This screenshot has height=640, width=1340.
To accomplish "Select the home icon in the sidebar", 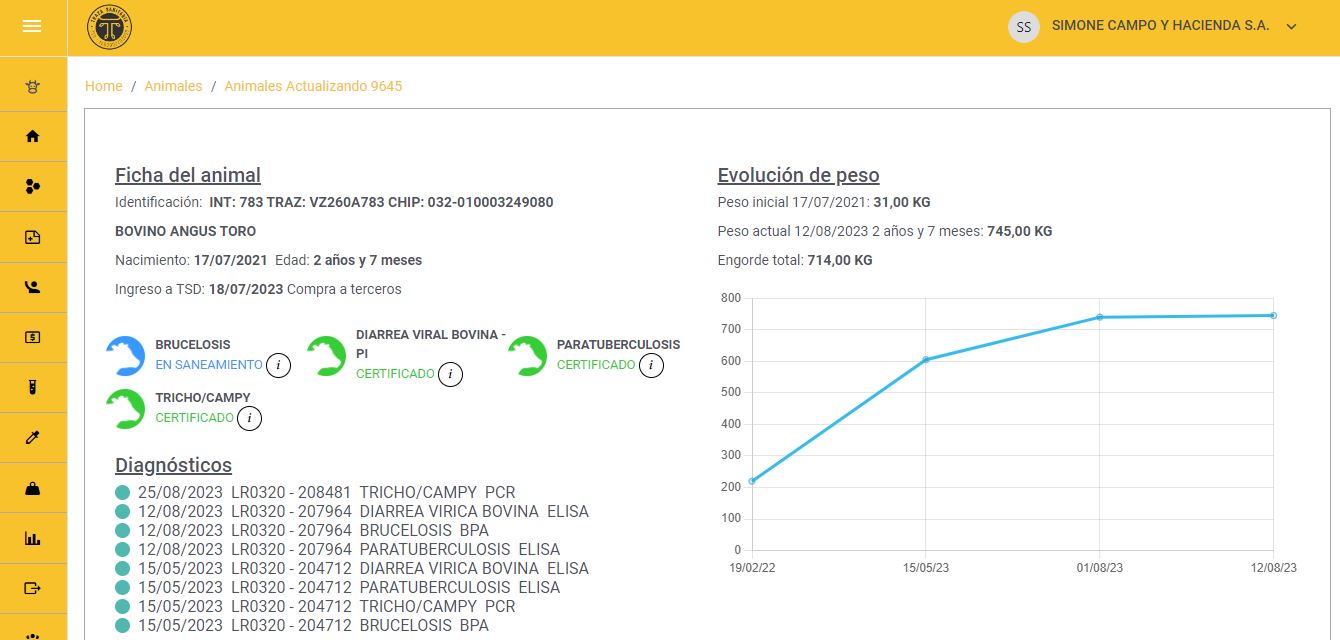I will click(34, 136).
